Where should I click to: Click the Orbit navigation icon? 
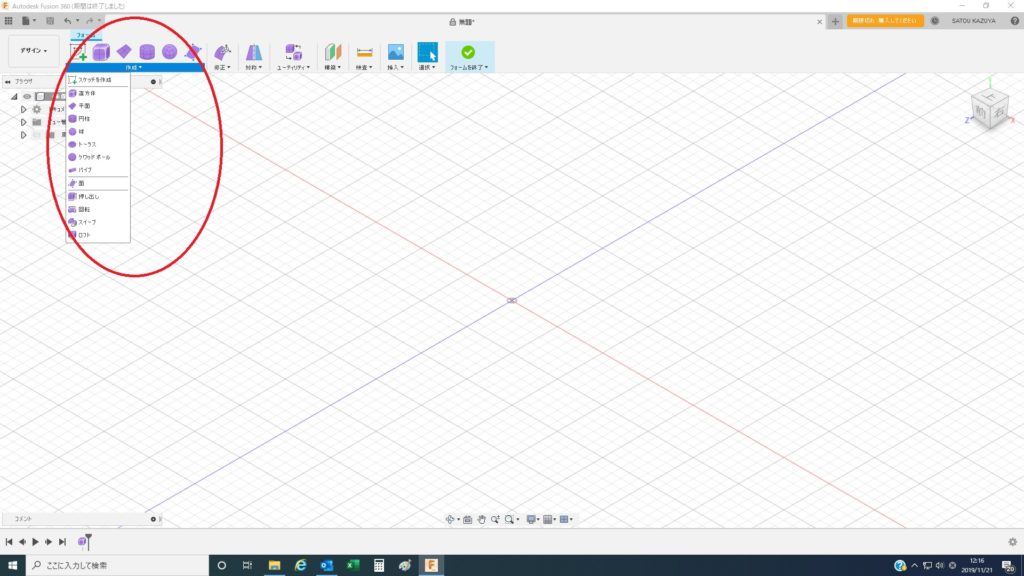(x=450, y=519)
